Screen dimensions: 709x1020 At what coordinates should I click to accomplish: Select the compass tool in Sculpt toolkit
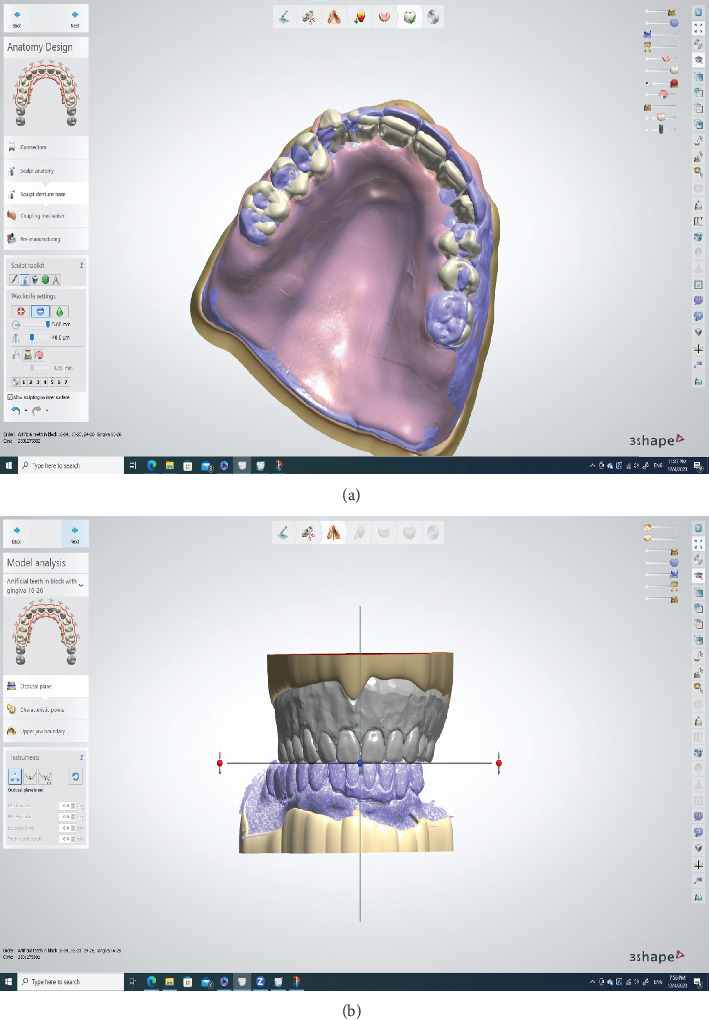point(56,280)
